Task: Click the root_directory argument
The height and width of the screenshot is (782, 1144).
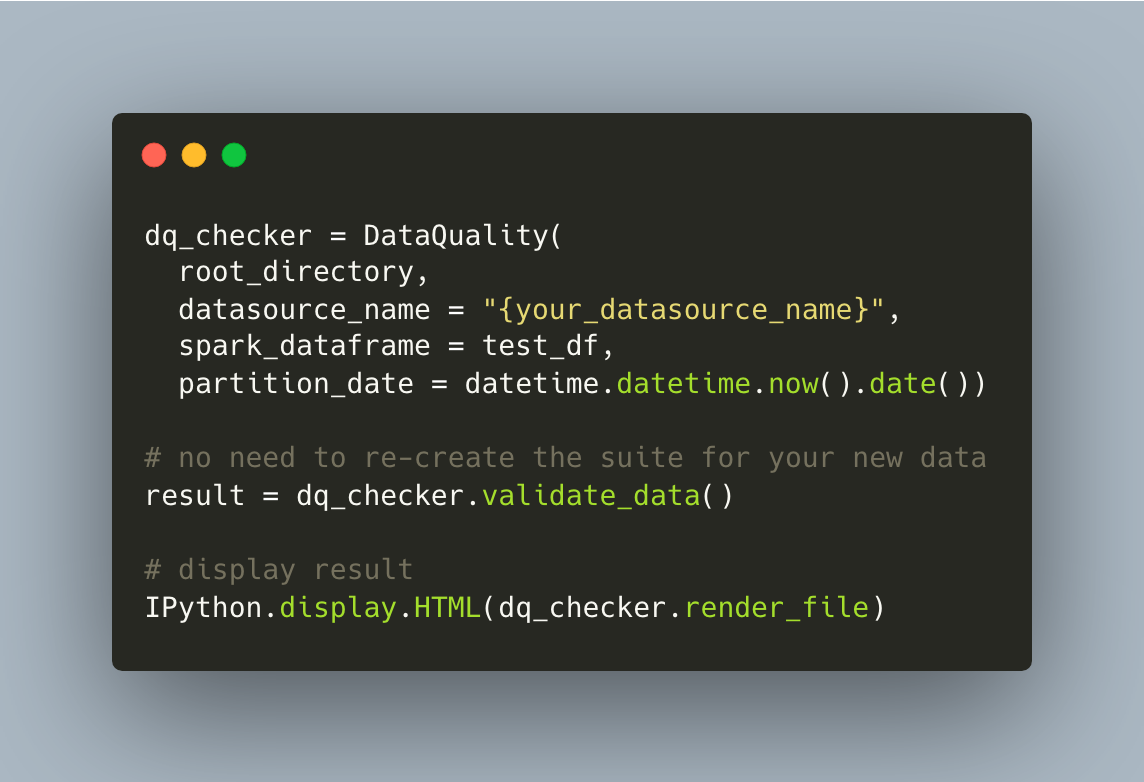Action: tap(296, 272)
